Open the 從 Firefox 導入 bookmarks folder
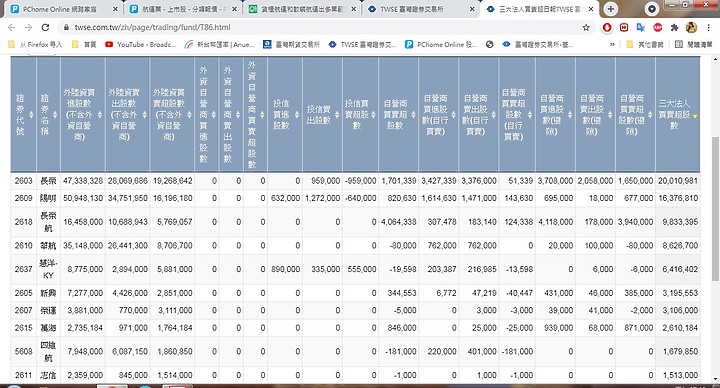 pyautogui.click(x=35, y=45)
